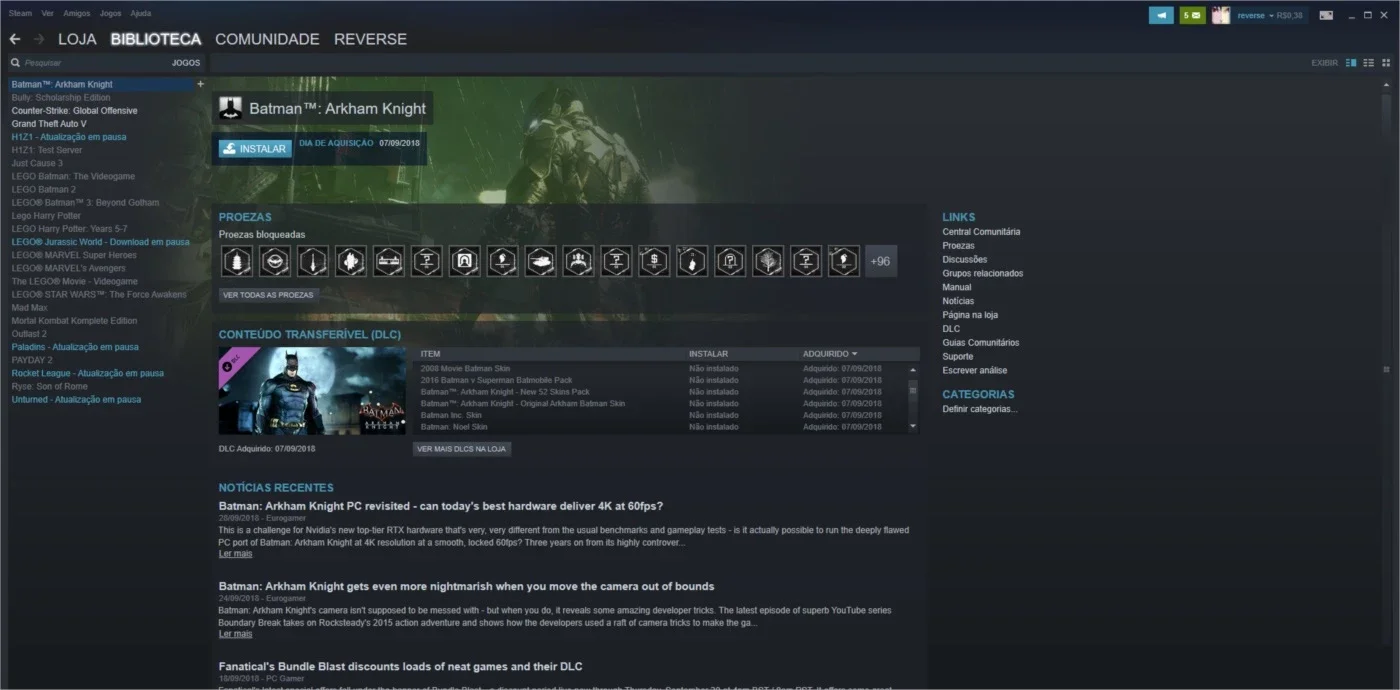
Task: Open the Central Comunitária link
Action: [x=981, y=231]
